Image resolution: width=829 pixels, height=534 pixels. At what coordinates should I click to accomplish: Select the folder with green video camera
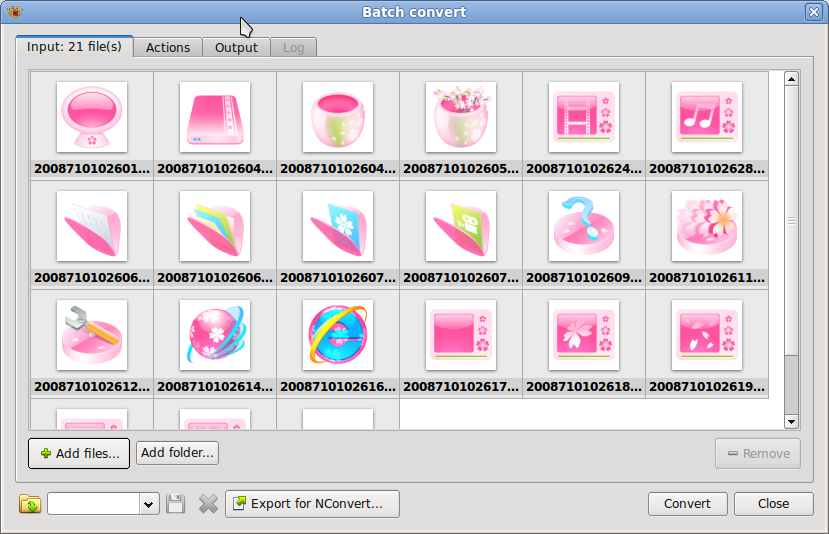tap(461, 226)
